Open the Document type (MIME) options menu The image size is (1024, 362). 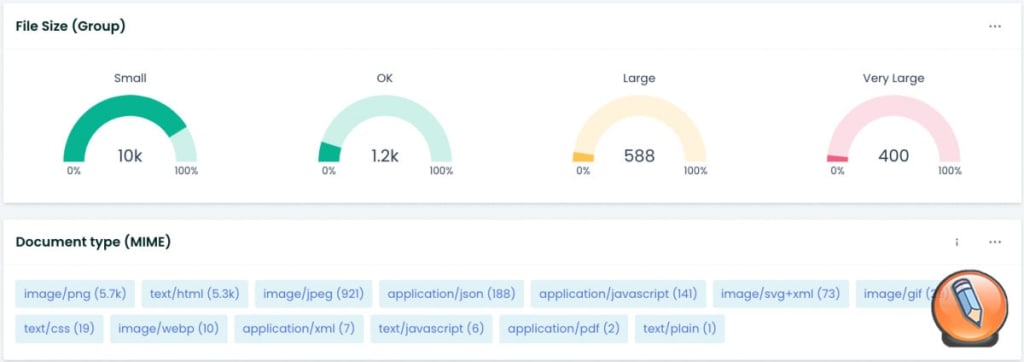point(995,242)
